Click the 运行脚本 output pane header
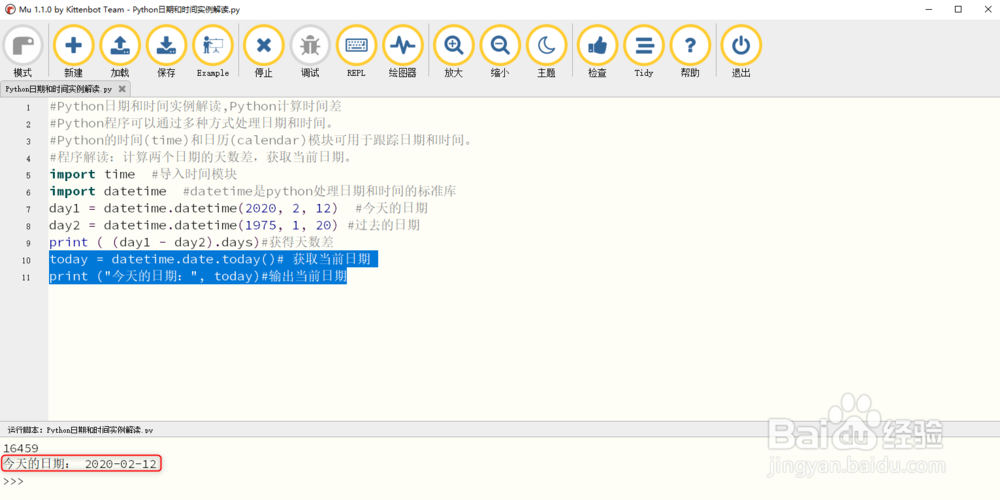Image resolution: width=1000 pixels, height=500 pixels. click(x=80, y=430)
